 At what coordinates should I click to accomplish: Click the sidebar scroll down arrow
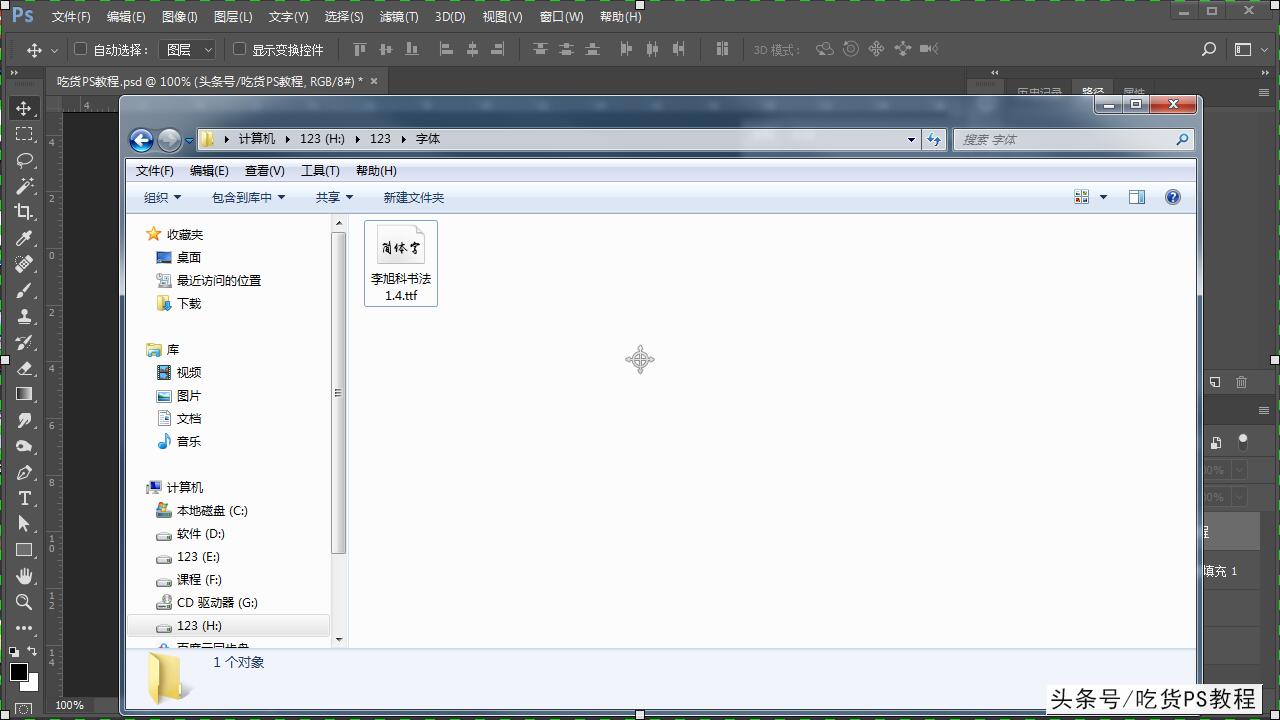click(339, 639)
